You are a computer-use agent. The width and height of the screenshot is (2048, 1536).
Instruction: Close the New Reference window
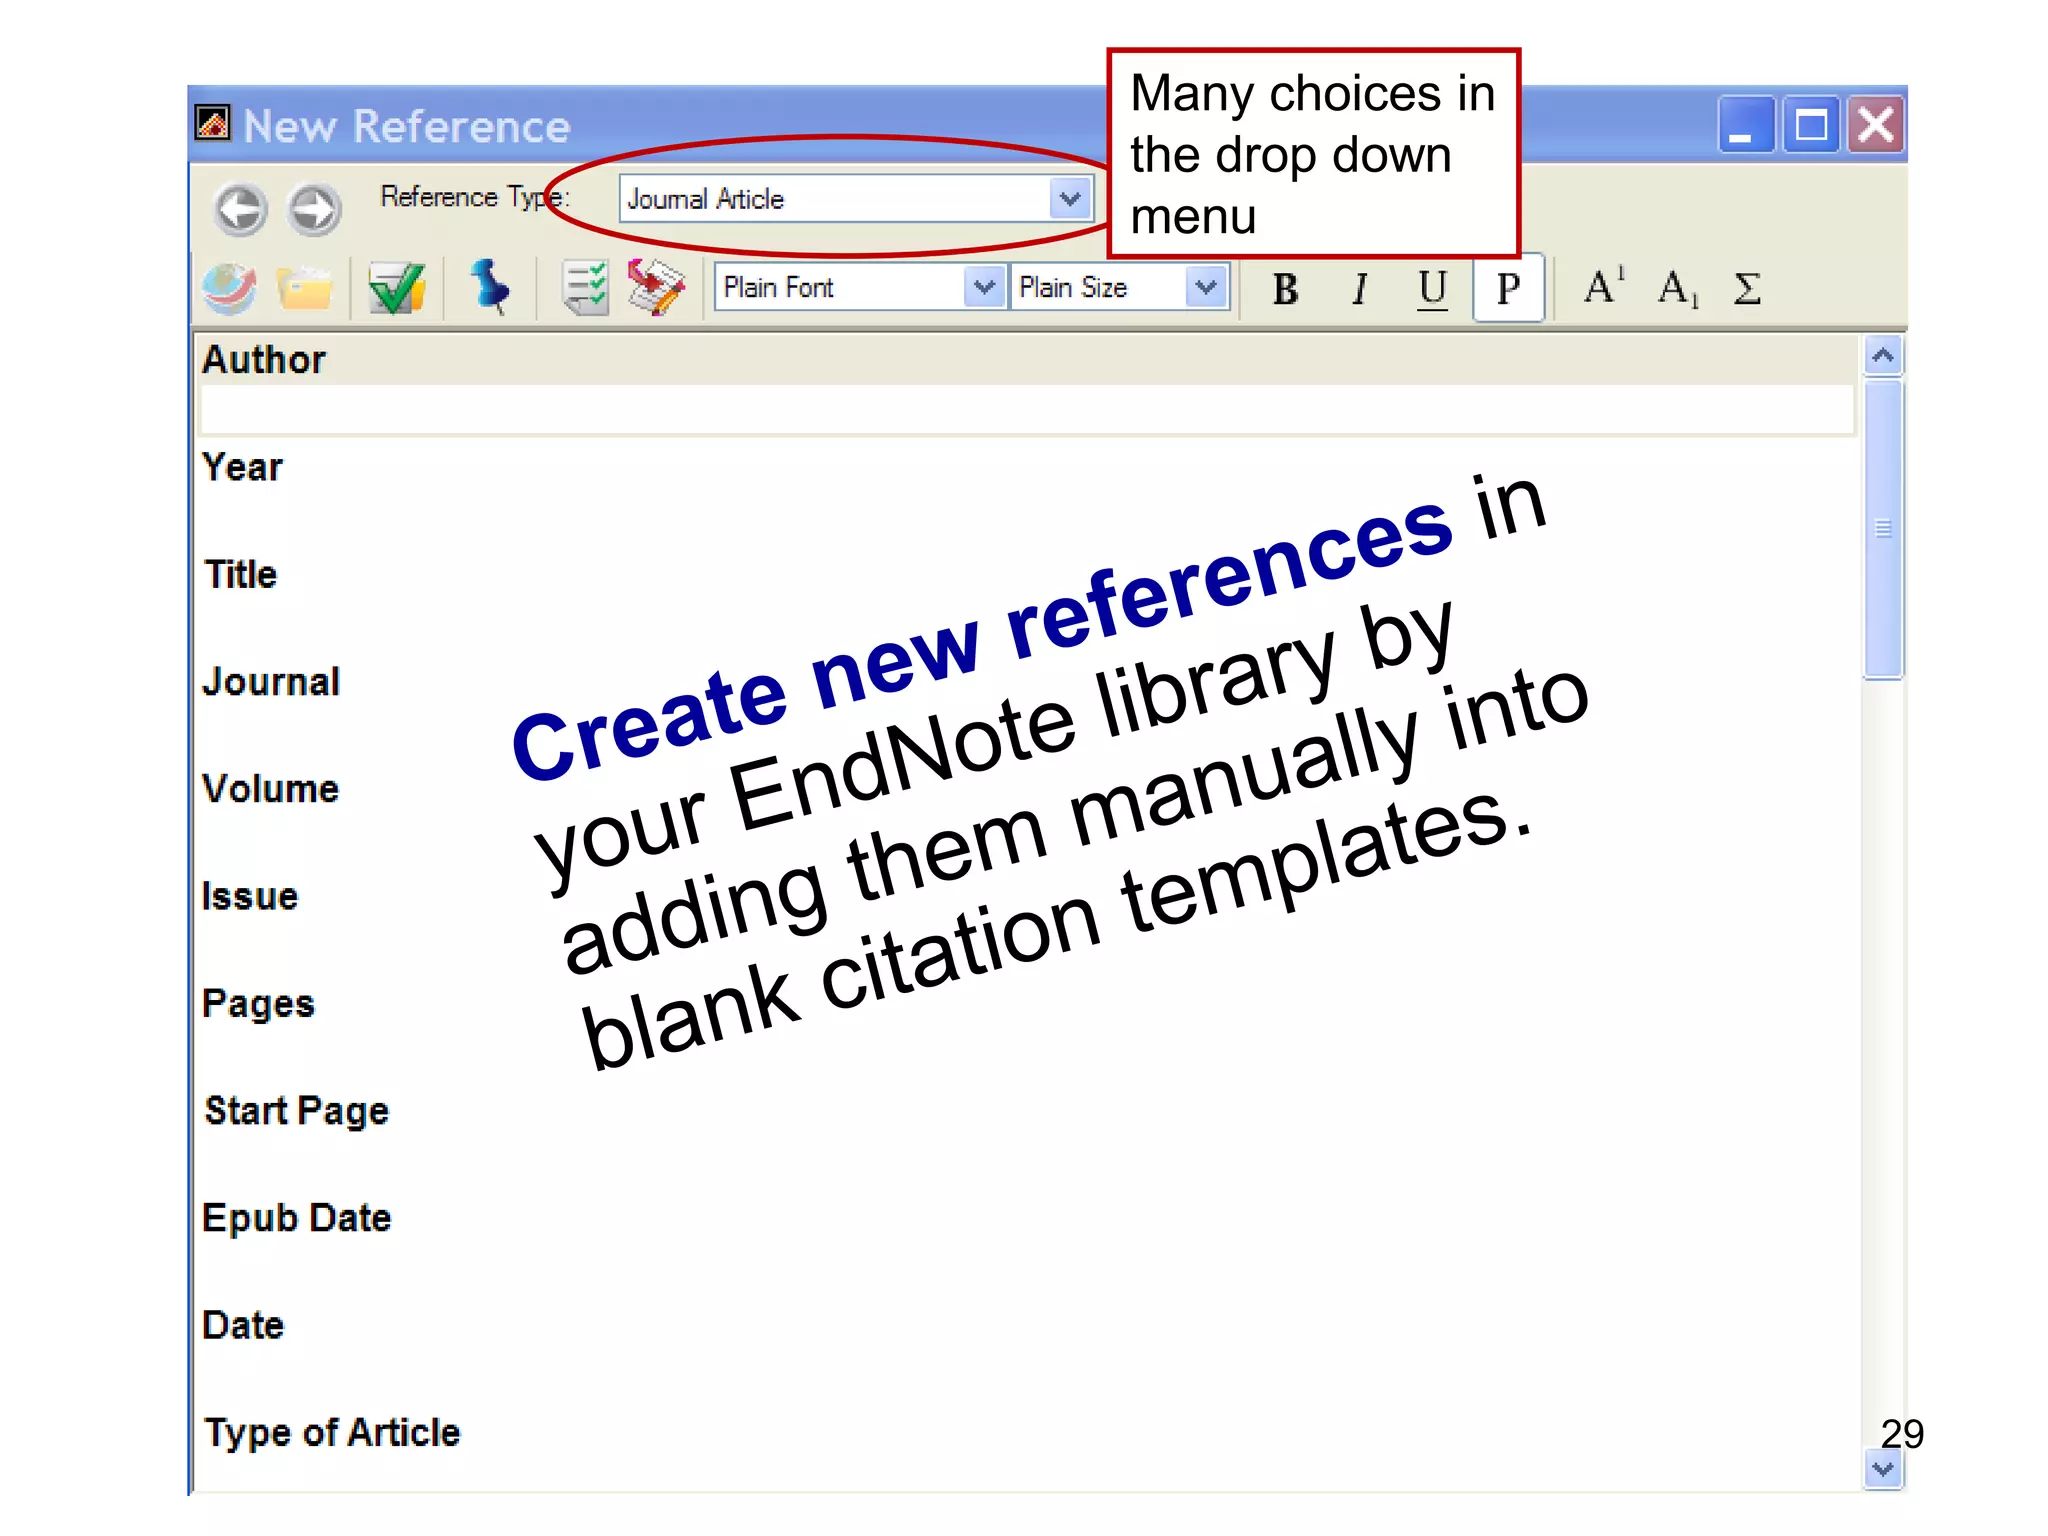click(x=1875, y=125)
